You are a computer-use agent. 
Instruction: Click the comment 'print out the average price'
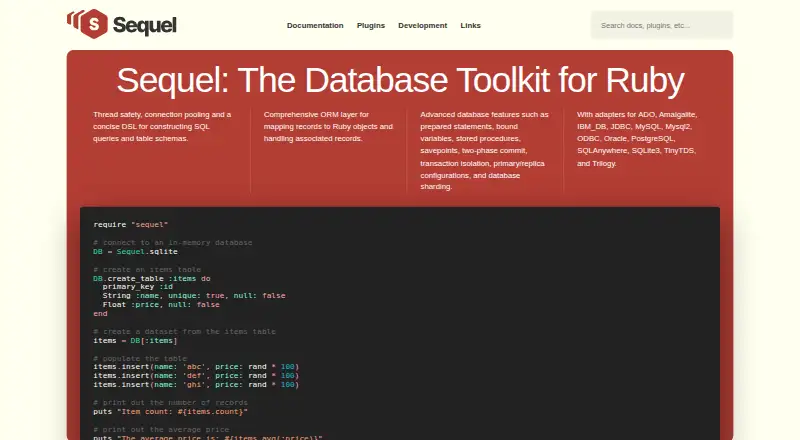(161, 430)
